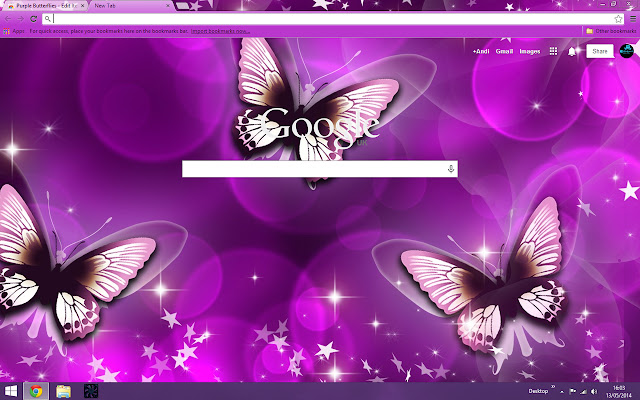Start voice search with the microphone icon

coord(451,169)
